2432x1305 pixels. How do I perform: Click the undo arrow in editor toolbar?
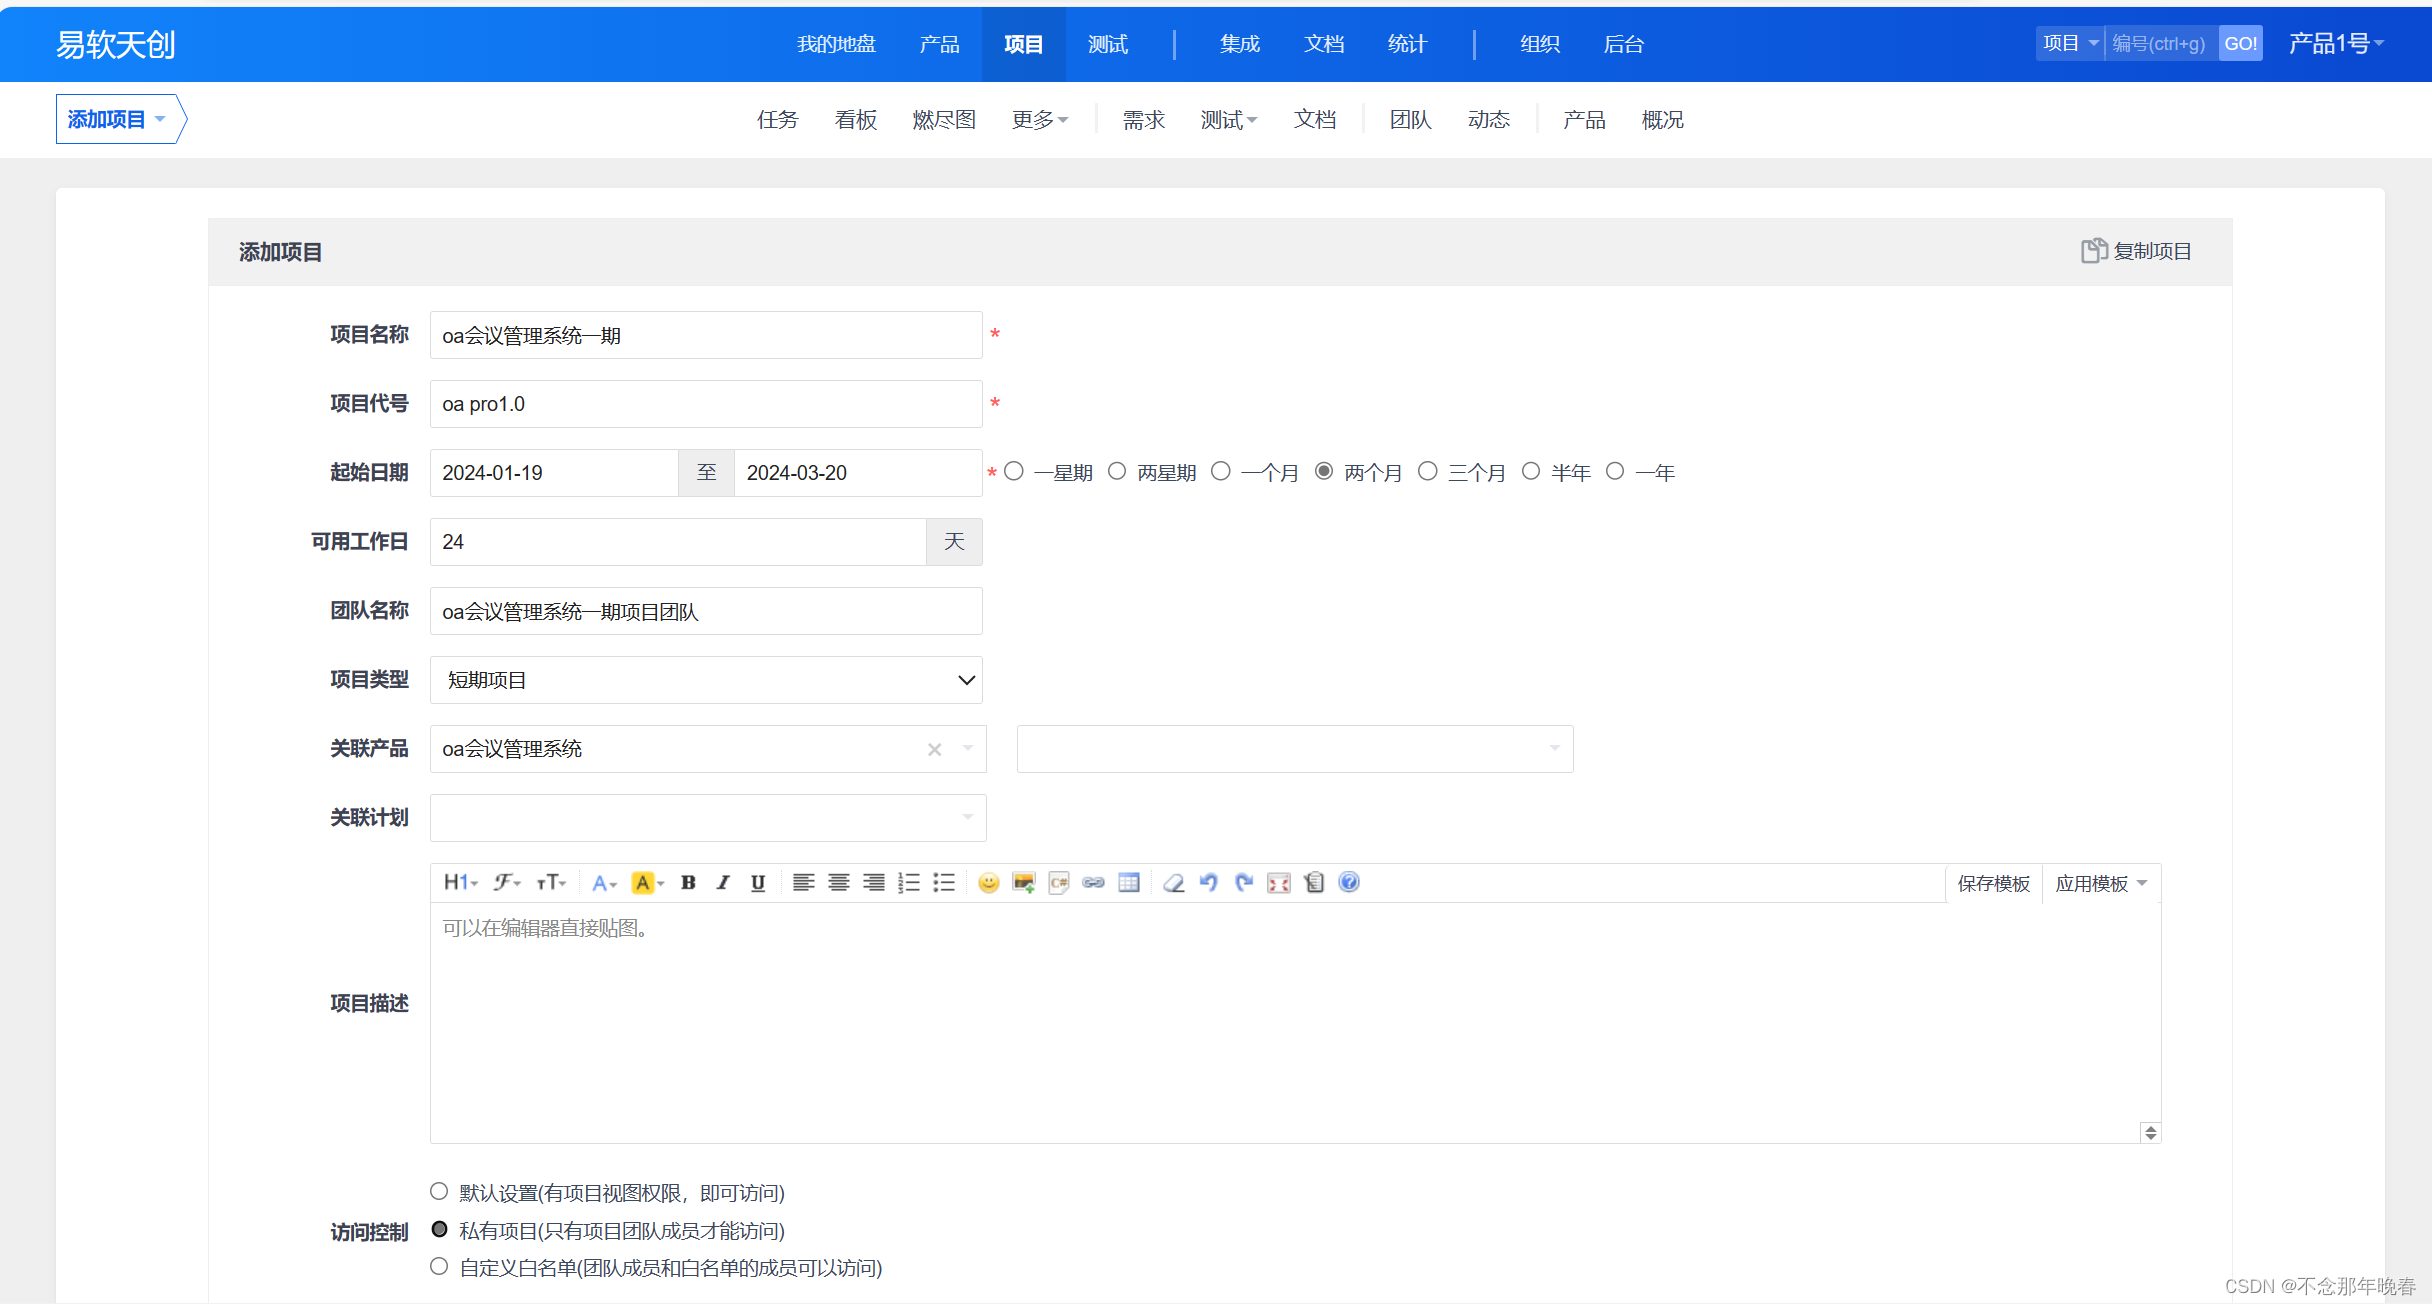point(1208,882)
